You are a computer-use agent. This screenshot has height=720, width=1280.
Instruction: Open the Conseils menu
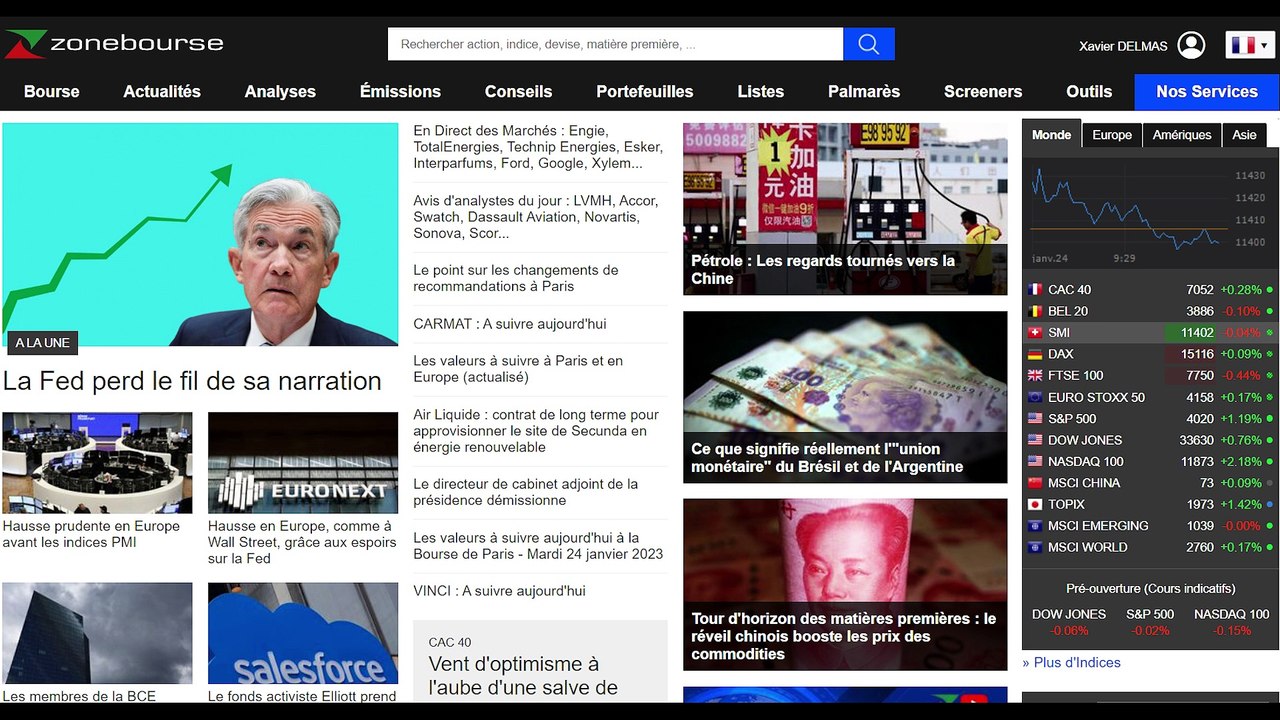(518, 91)
